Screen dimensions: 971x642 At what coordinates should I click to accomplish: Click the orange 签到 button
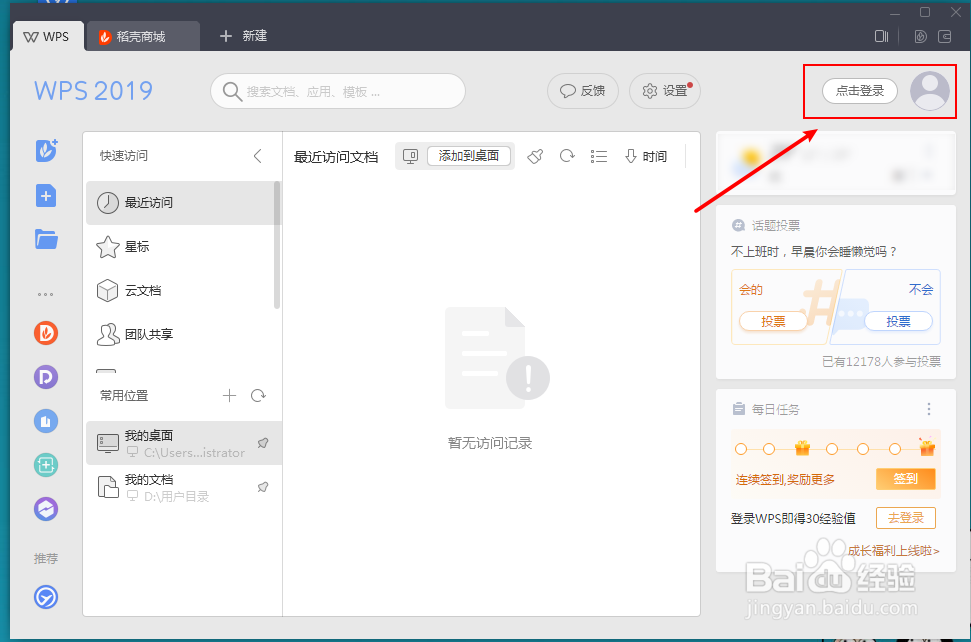(905, 479)
